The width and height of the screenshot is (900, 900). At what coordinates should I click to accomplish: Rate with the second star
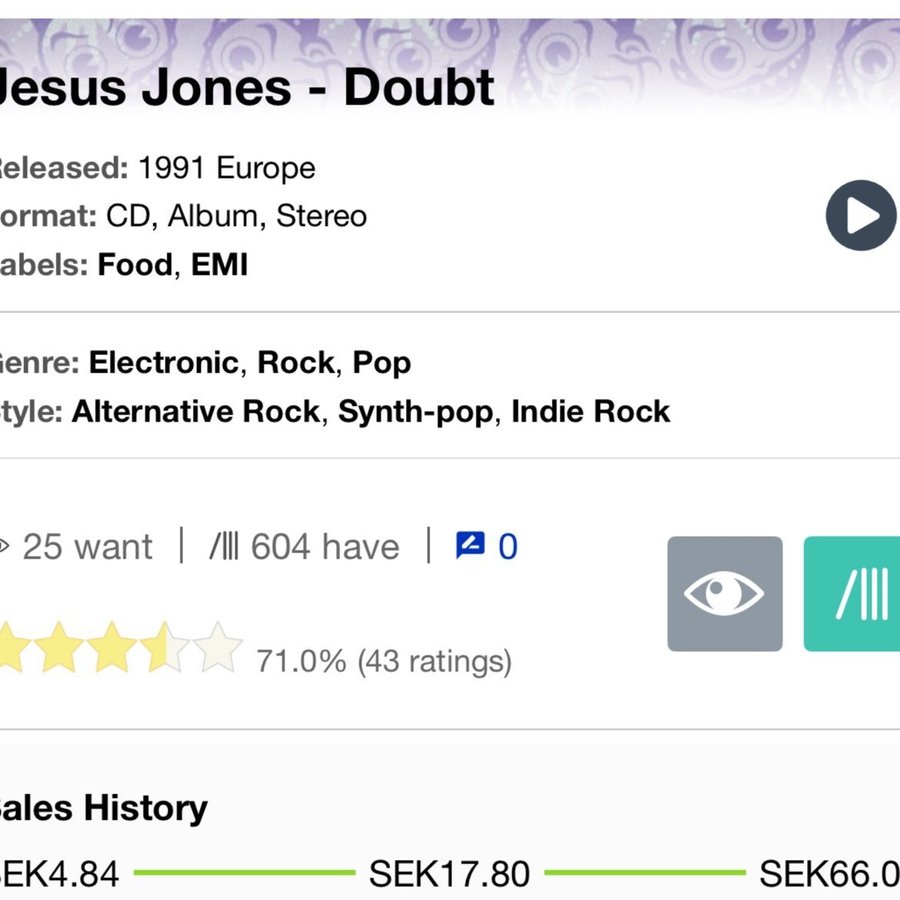[59, 647]
